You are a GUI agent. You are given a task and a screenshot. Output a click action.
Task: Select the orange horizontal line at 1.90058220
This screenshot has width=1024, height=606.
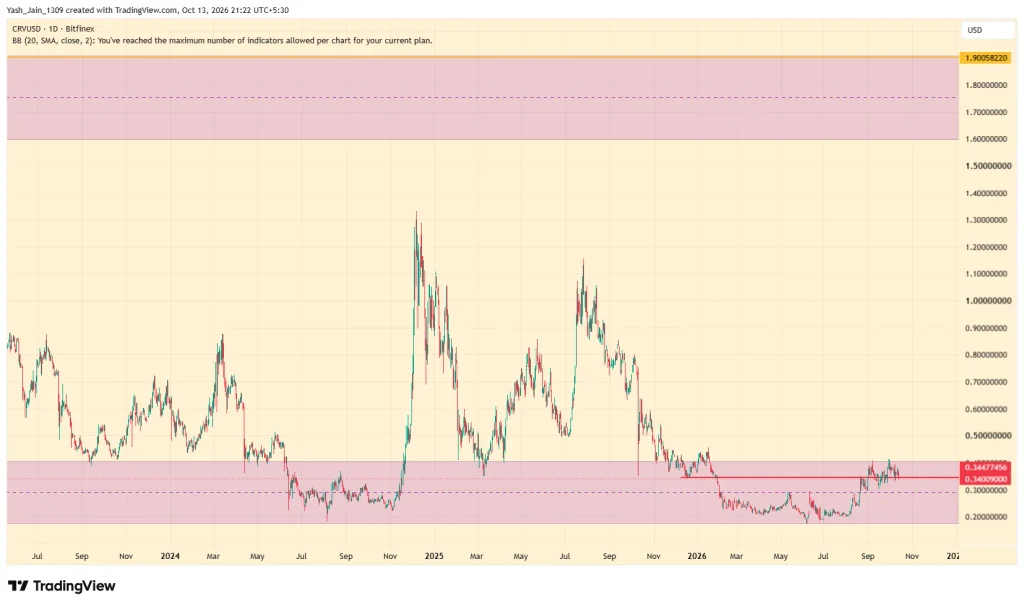[483, 57]
